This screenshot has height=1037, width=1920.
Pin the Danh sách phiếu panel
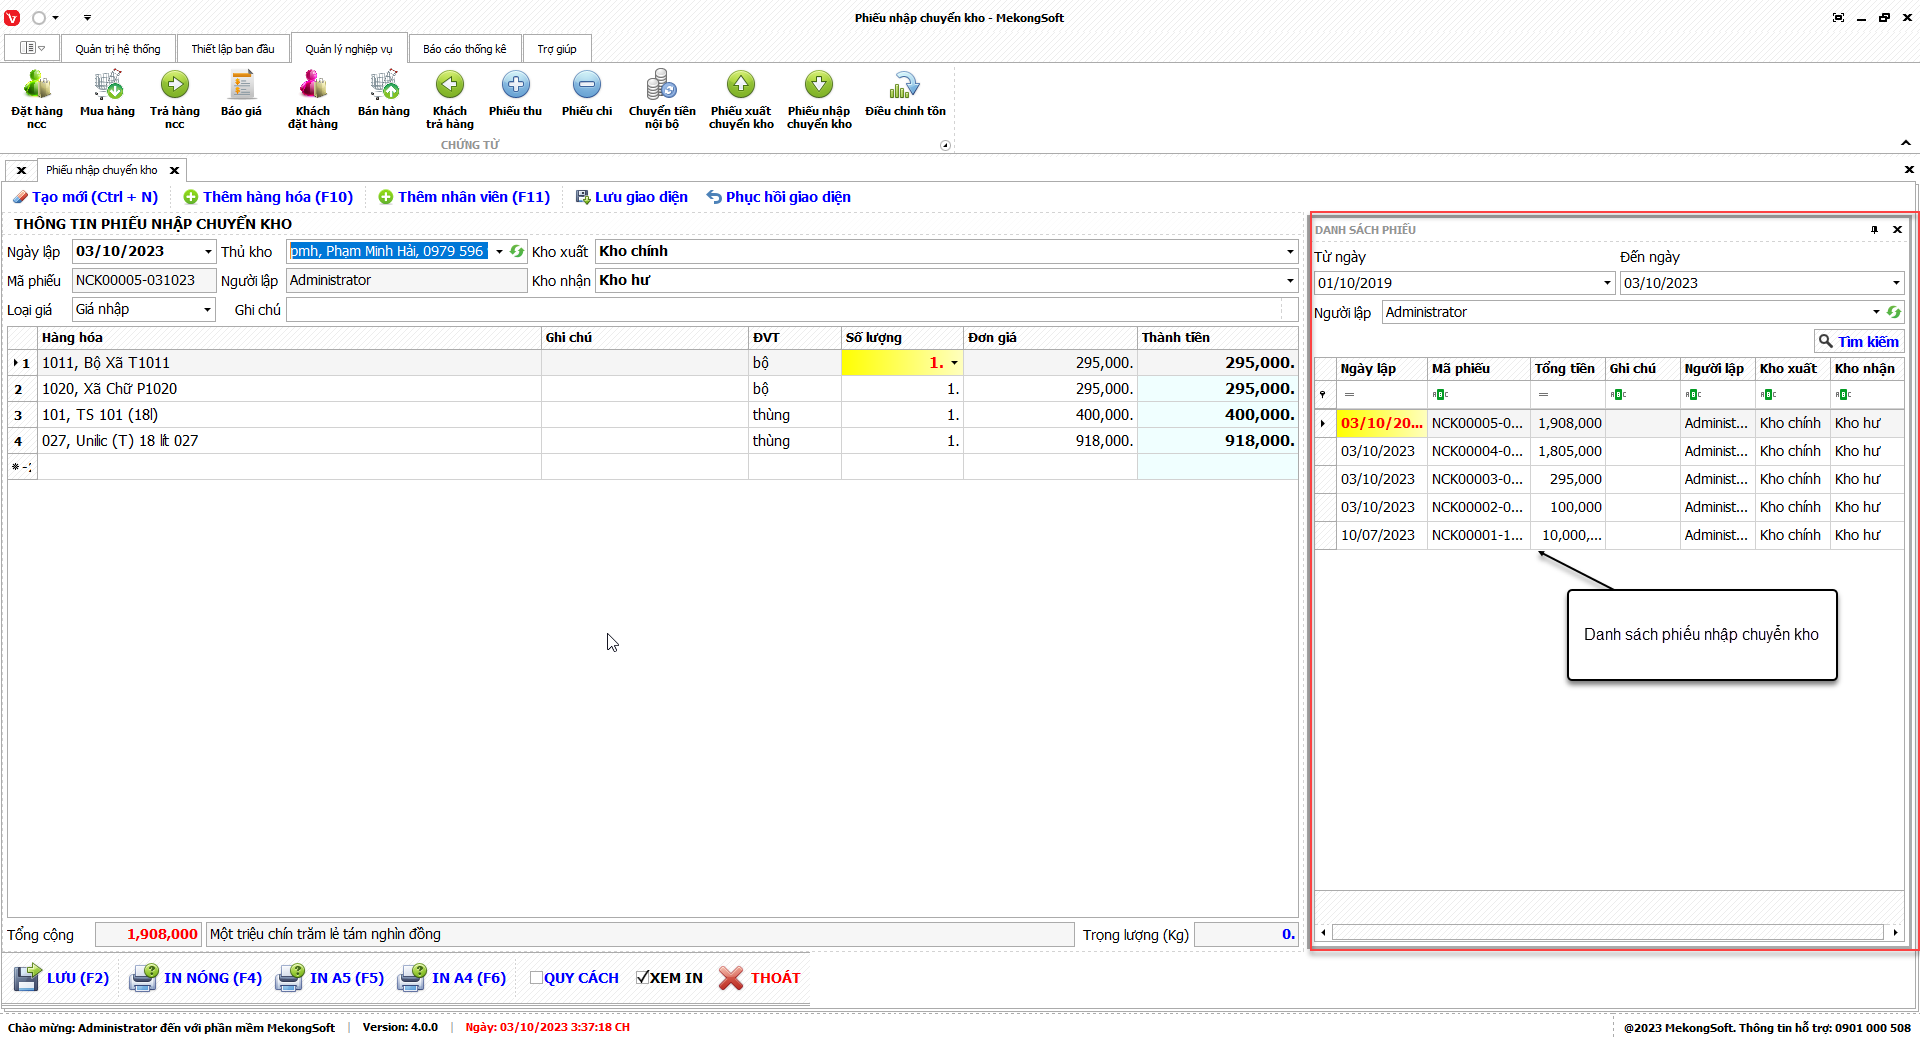click(1874, 230)
